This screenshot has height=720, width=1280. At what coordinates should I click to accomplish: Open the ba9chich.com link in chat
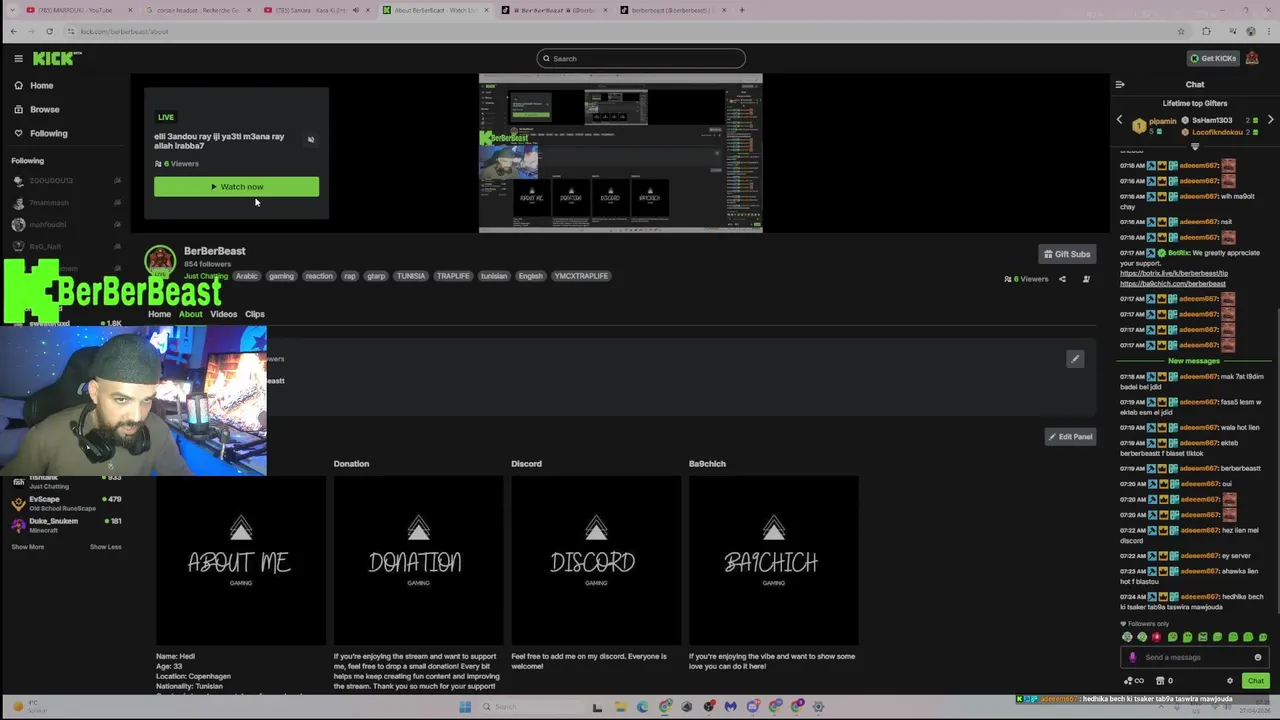(1173, 283)
